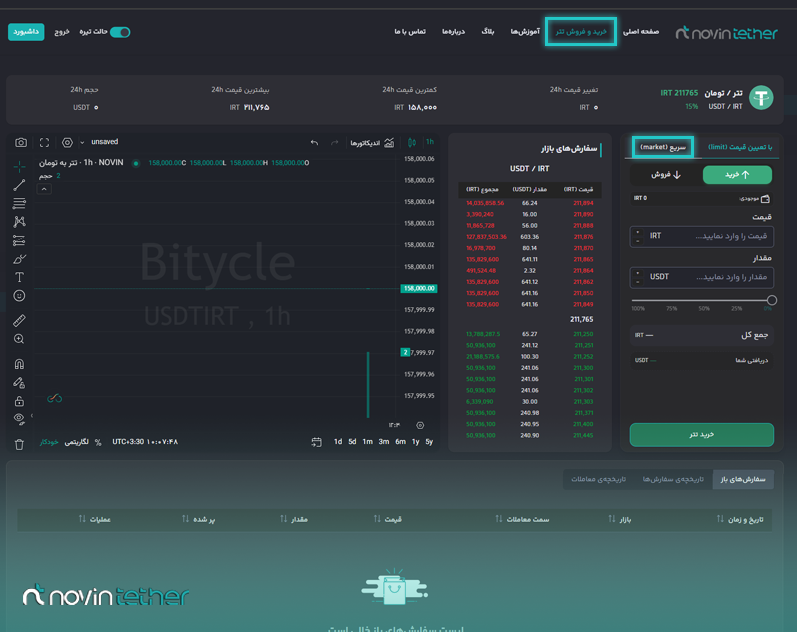Open the price scale settings gear
This screenshot has width=797, height=632.
tap(420, 425)
